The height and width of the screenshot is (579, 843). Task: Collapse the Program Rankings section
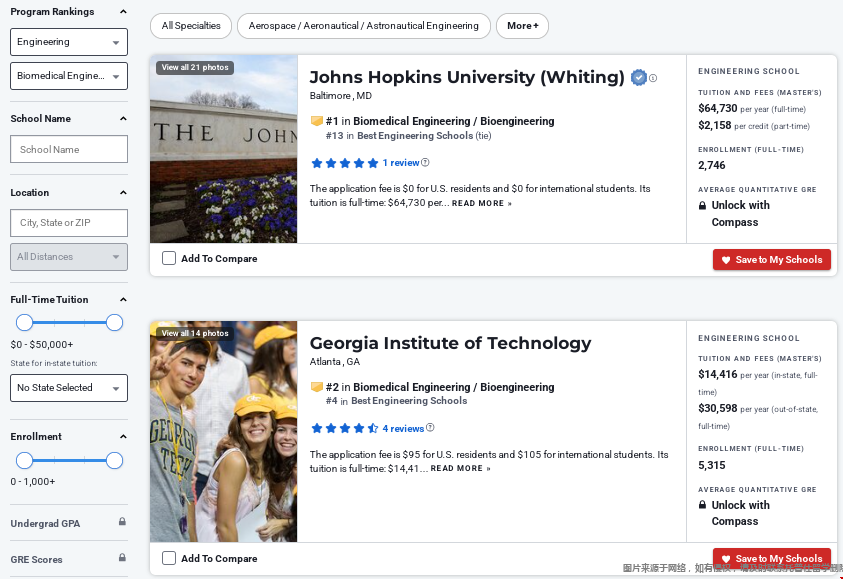[123, 11]
